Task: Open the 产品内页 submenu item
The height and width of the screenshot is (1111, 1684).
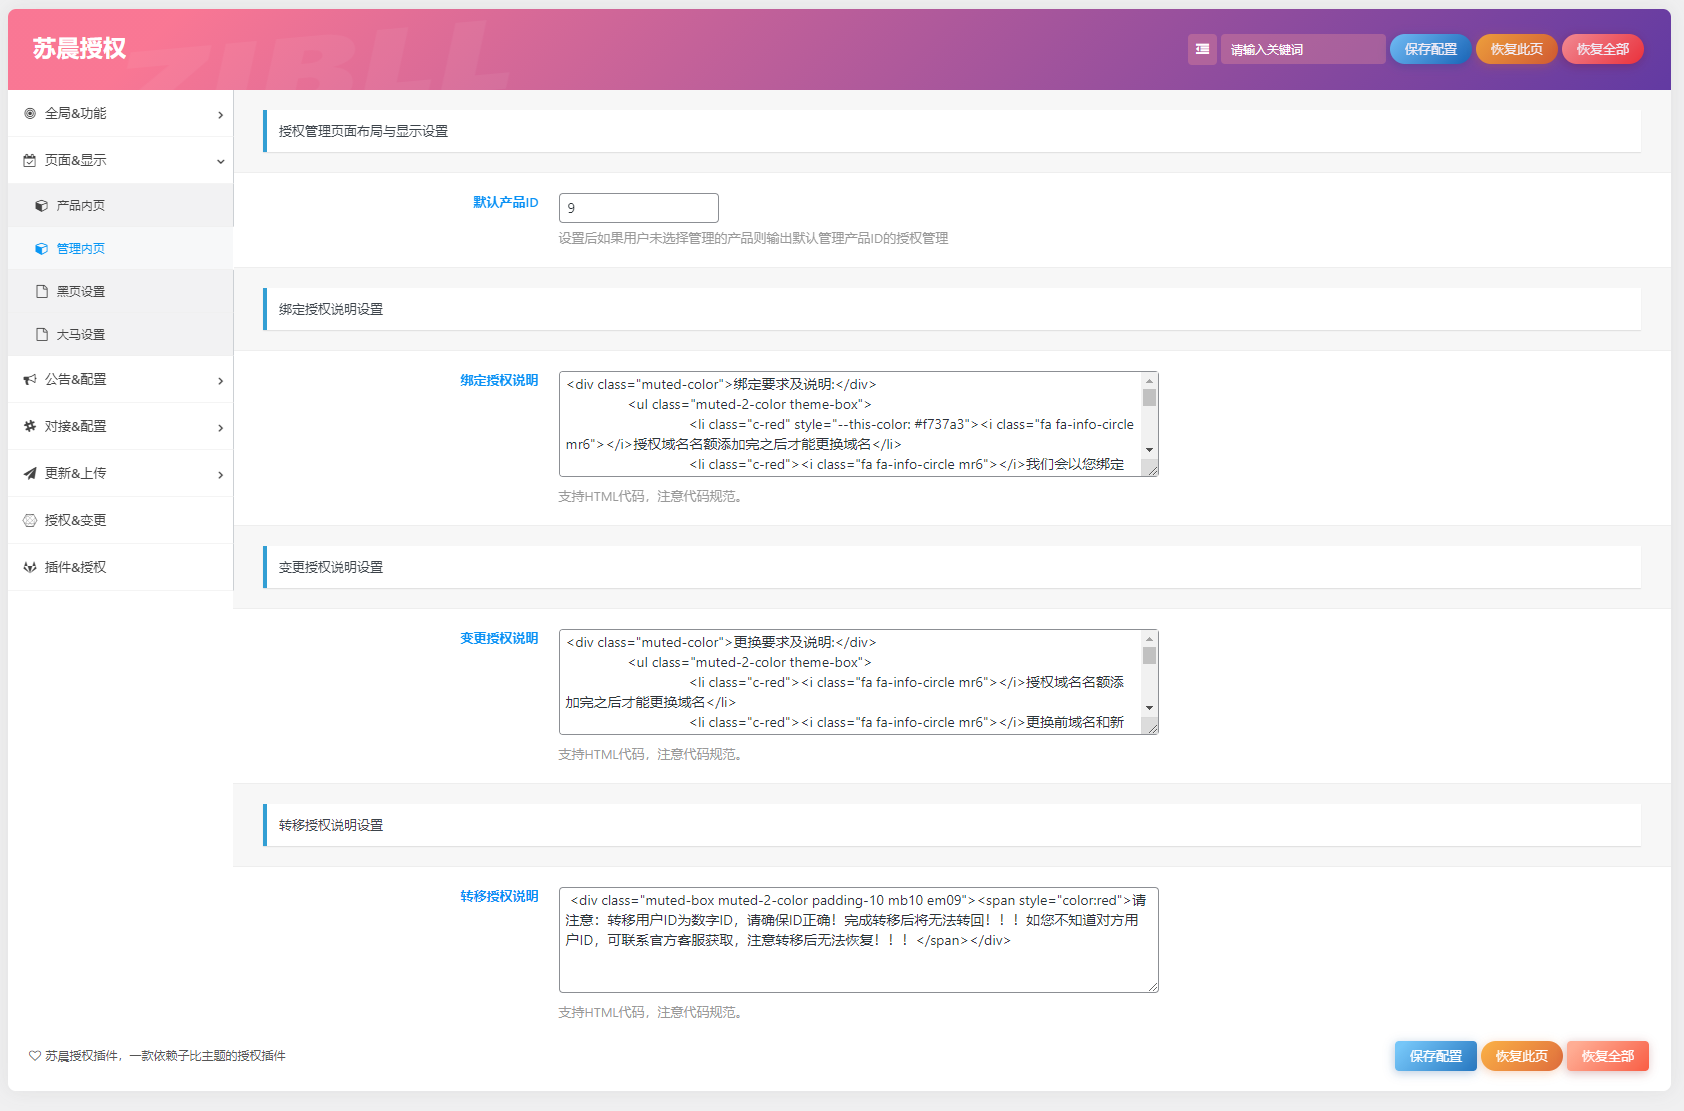Action: point(120,205)
